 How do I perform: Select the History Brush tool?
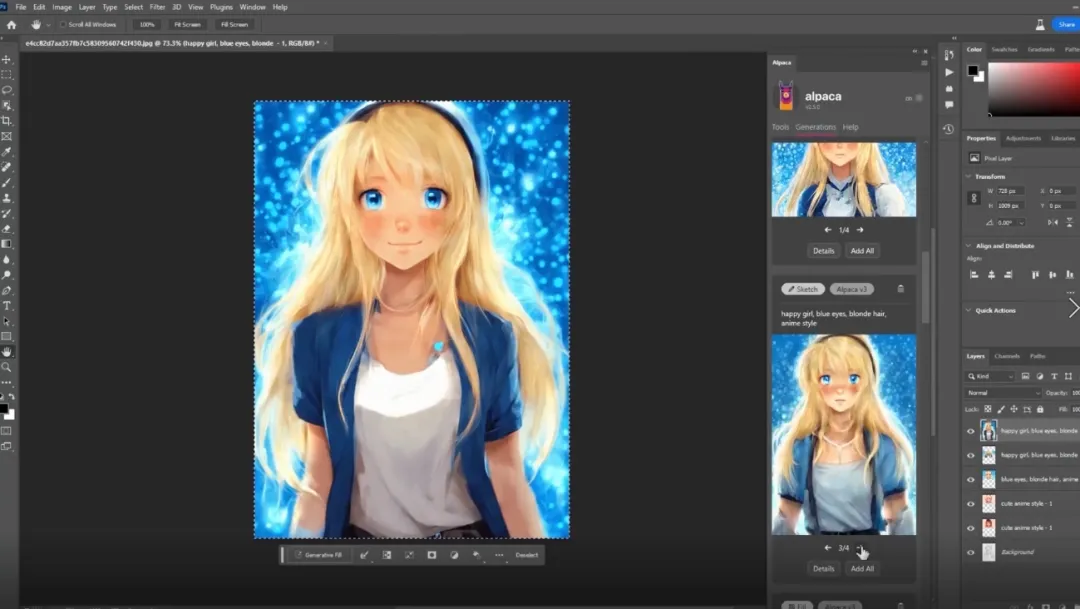[x=7, y=213]
